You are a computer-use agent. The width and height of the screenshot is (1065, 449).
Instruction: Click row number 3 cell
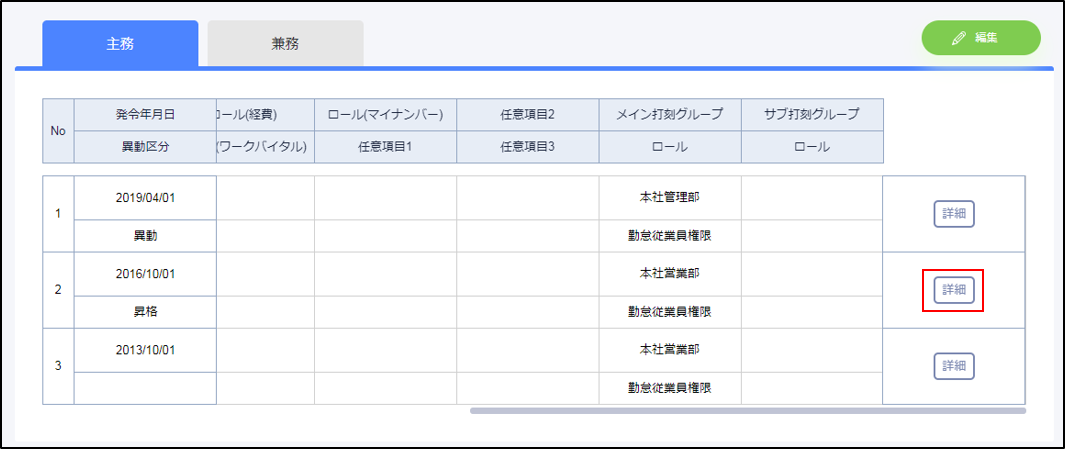(x=58, y=366)
